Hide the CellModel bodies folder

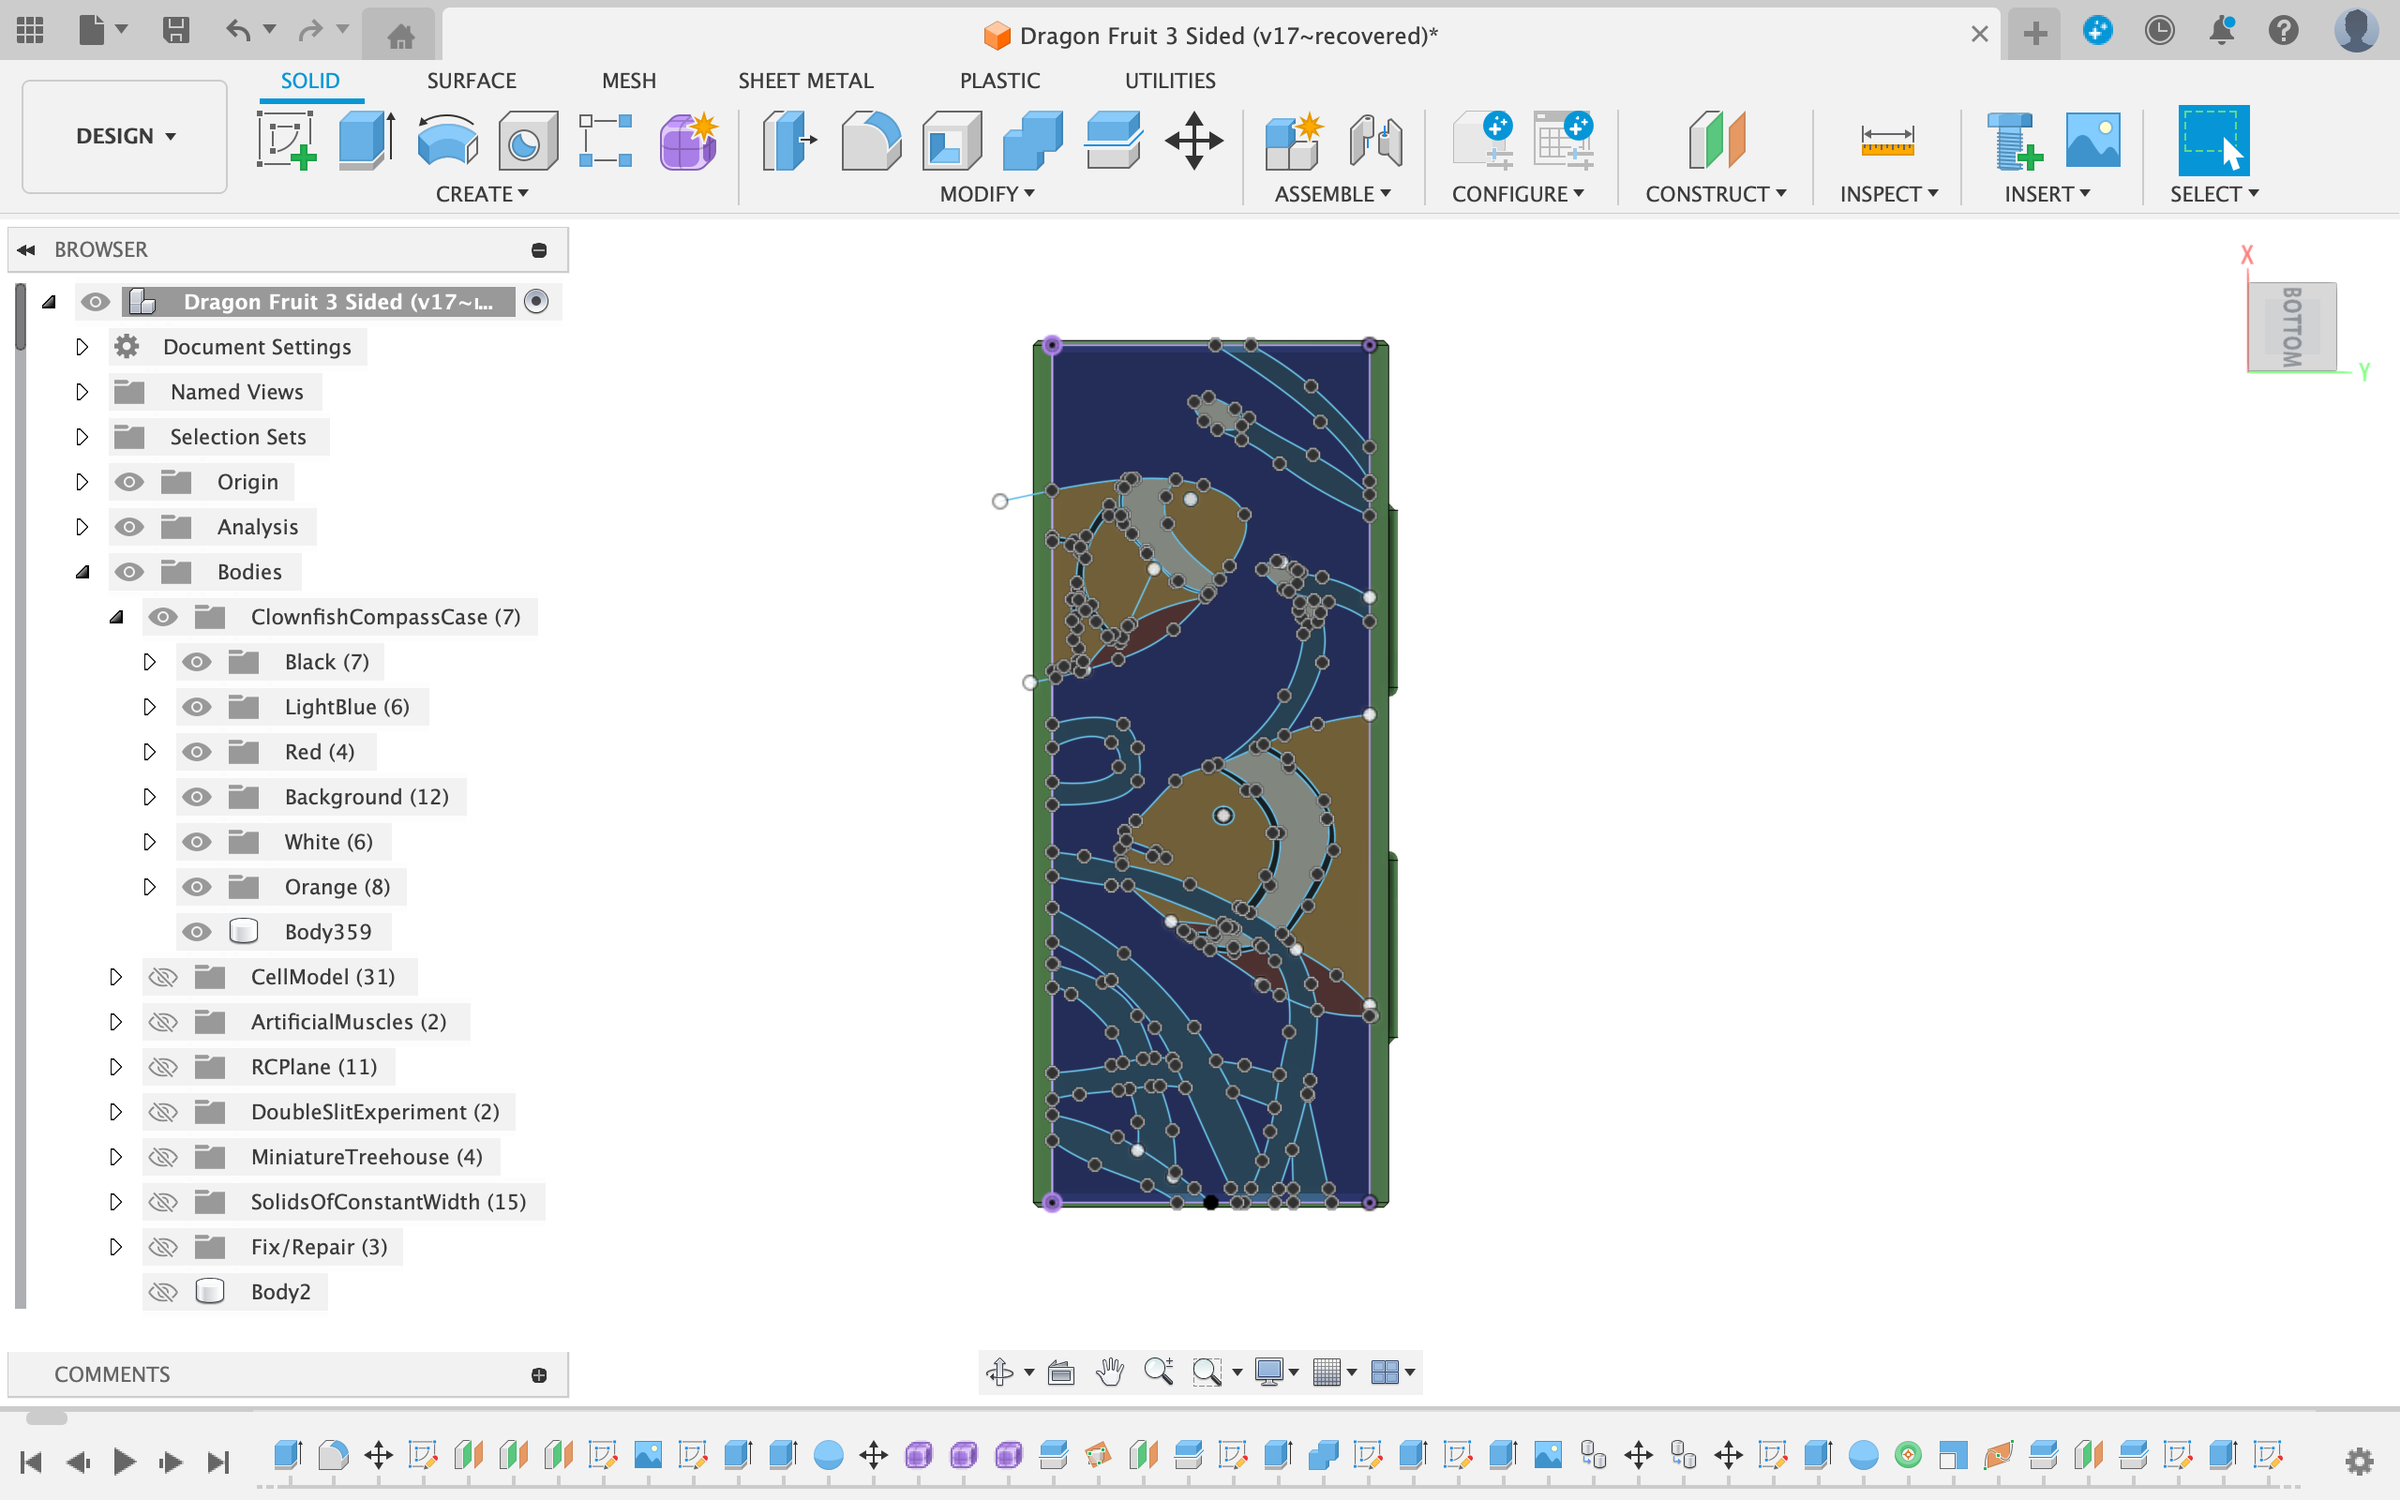(x=163, y=977)
